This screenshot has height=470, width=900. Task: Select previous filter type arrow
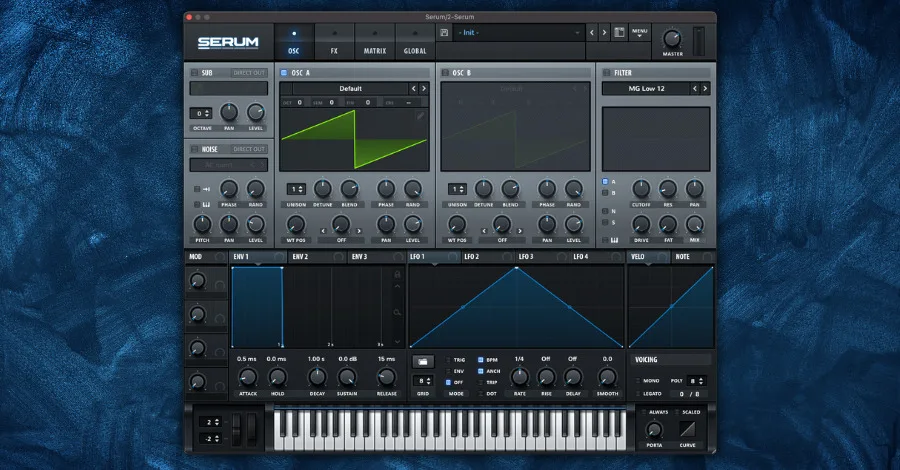[x=695, y=88]
